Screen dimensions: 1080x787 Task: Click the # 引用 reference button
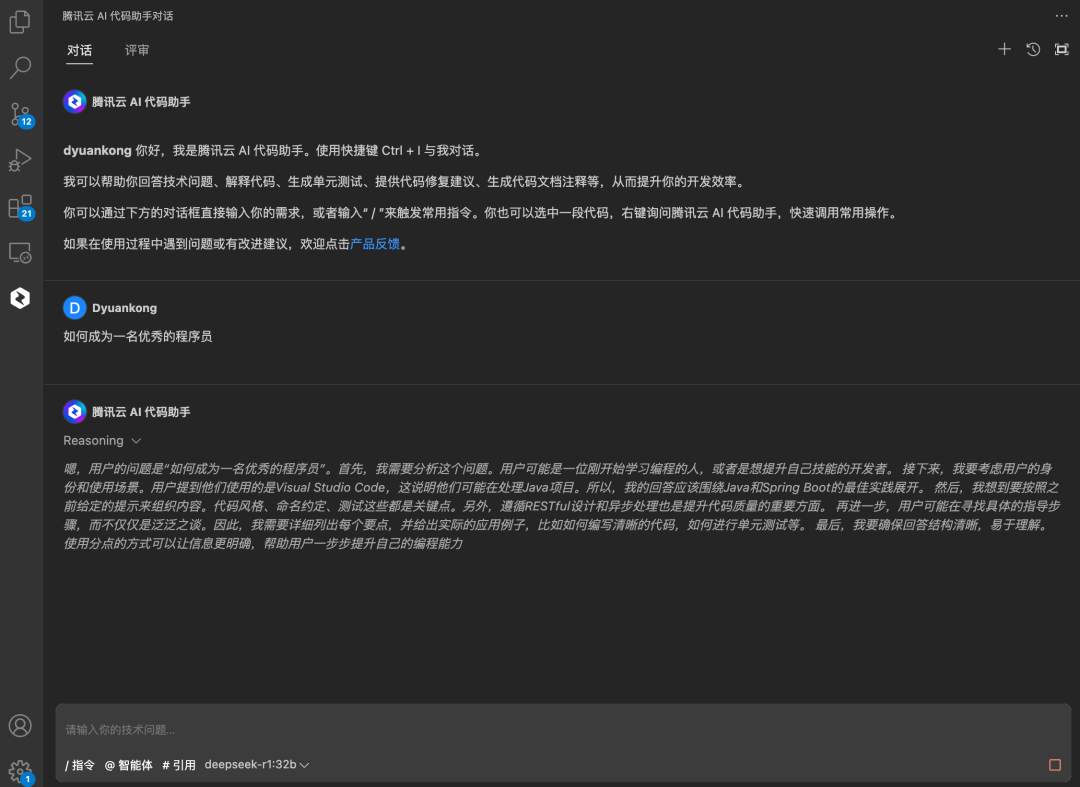pyautogui.click(x=178, y=764)
